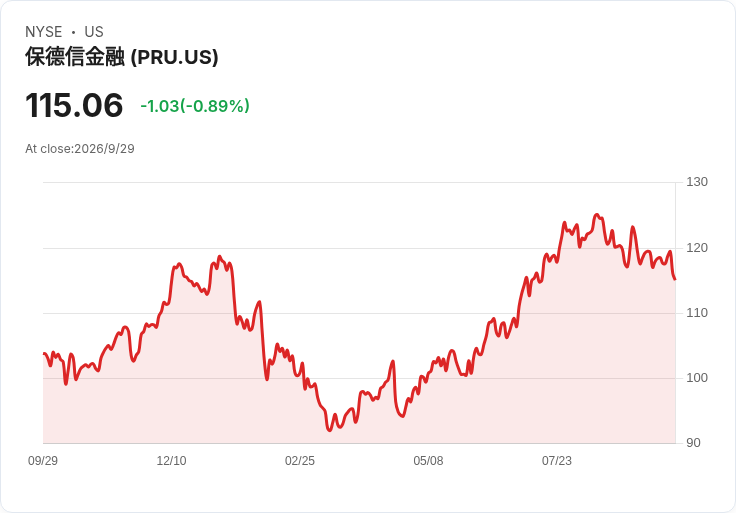
Task: Click the 115.06 current price
Action: pyautogui.click(x=74, y=105)
